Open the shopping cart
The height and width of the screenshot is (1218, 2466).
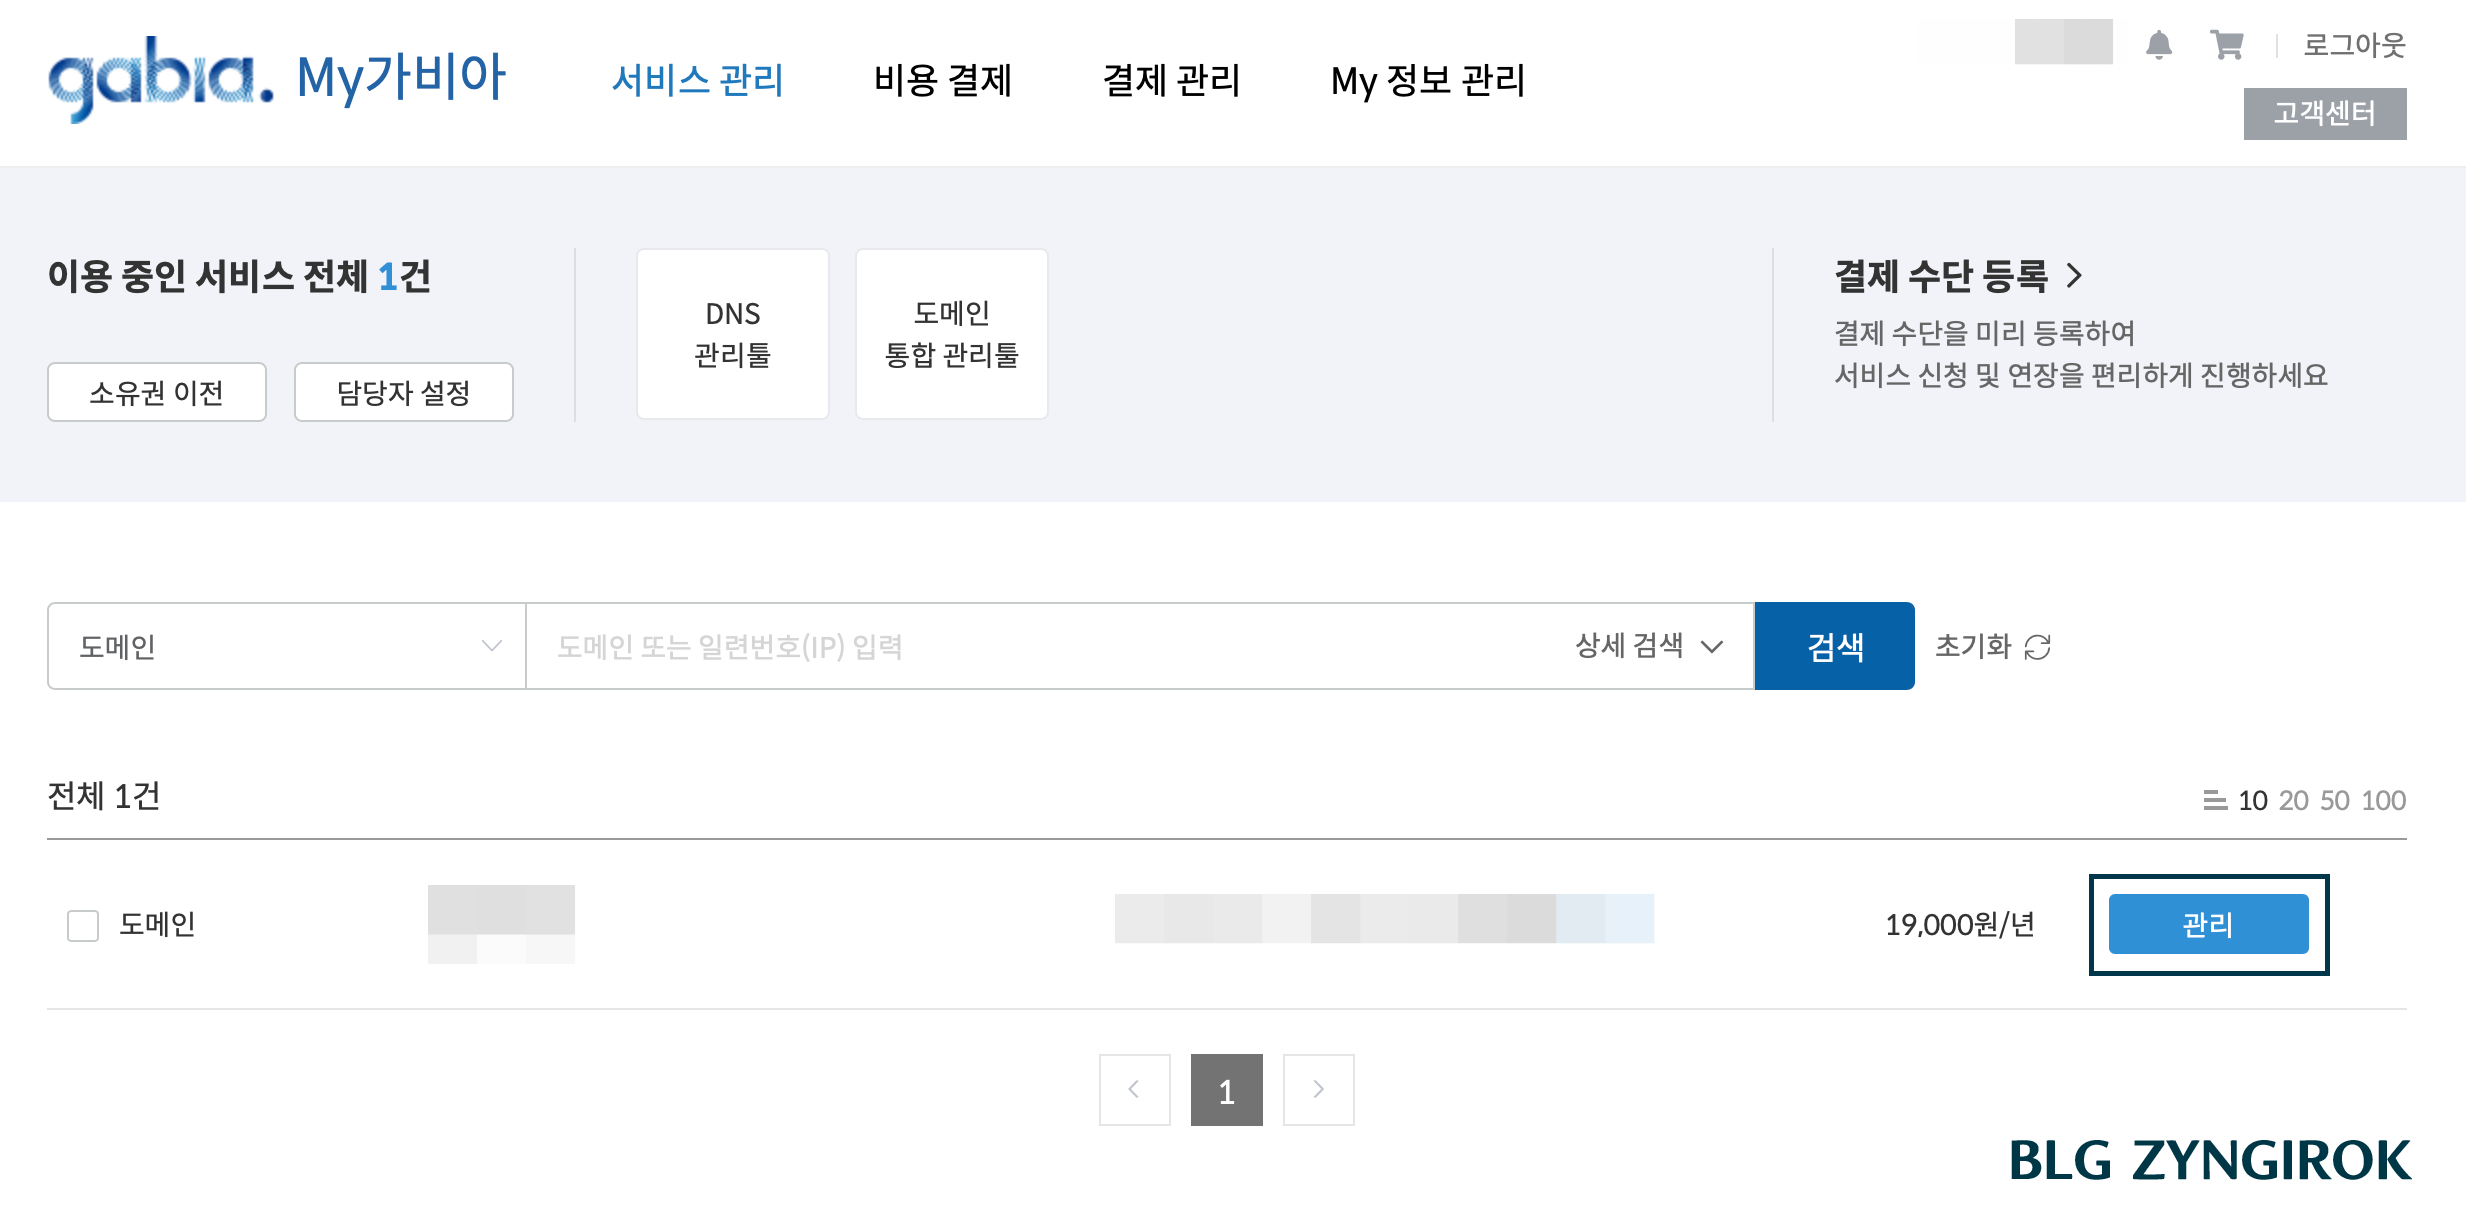2226,44
